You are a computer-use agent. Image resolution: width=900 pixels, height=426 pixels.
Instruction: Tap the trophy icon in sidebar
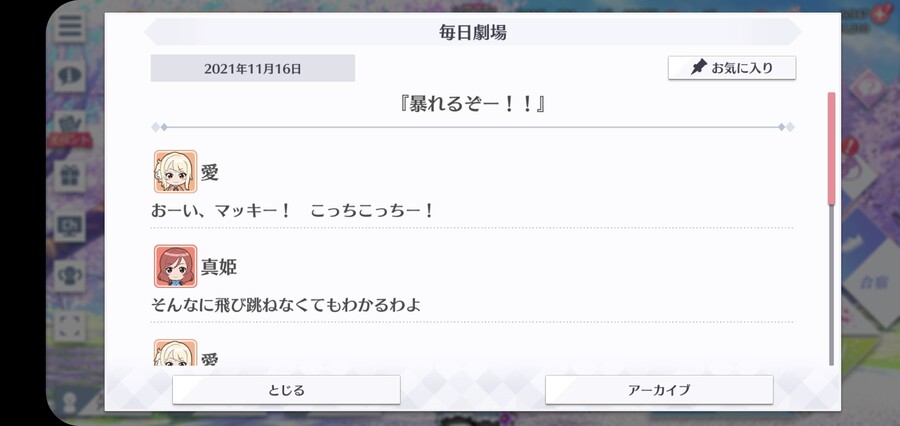click(70, 276)
